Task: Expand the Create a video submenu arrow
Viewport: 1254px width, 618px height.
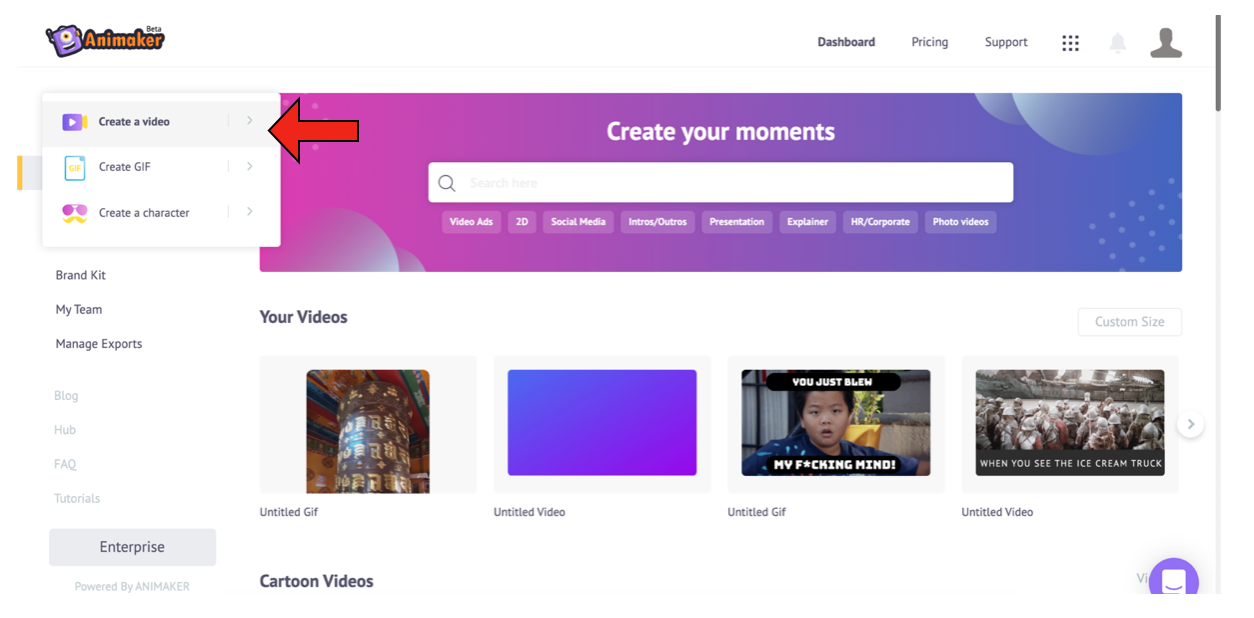Action: pos(249,121)
